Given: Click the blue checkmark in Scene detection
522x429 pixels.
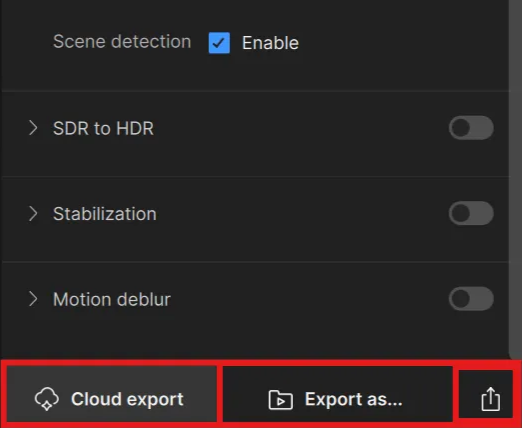Looking at the screenshot, I should tap(219, 43).
